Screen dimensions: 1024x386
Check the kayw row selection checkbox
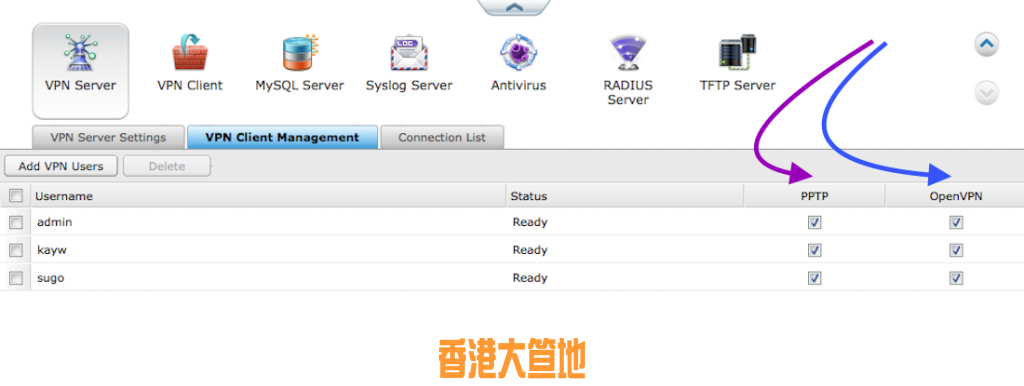(16, 250)
